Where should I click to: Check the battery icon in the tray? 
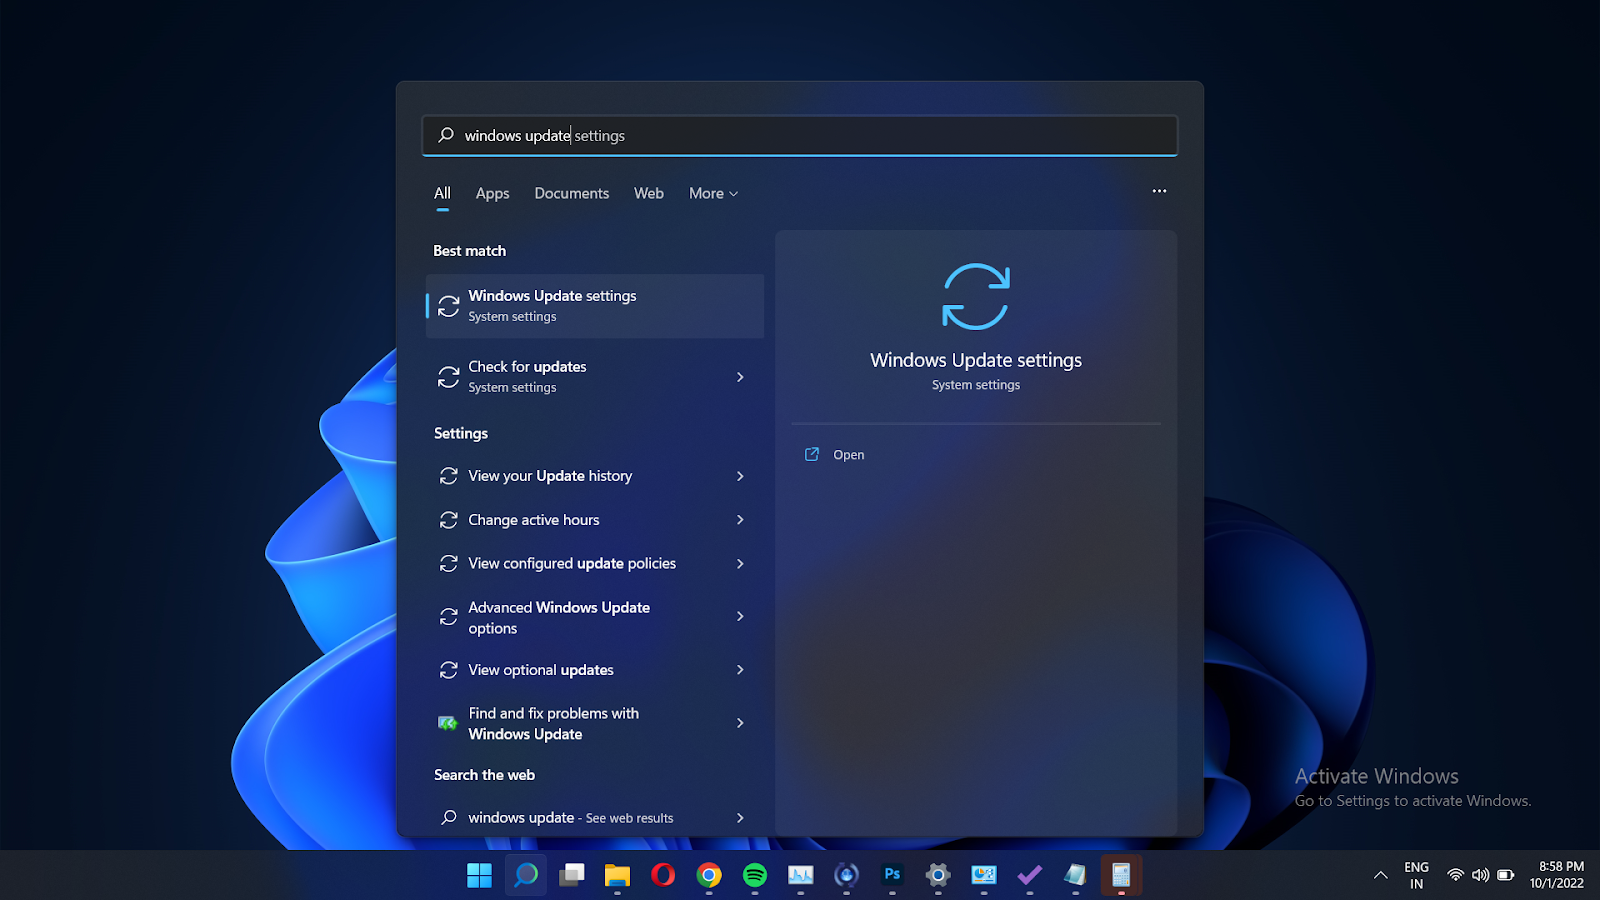tap(1505, 875)
